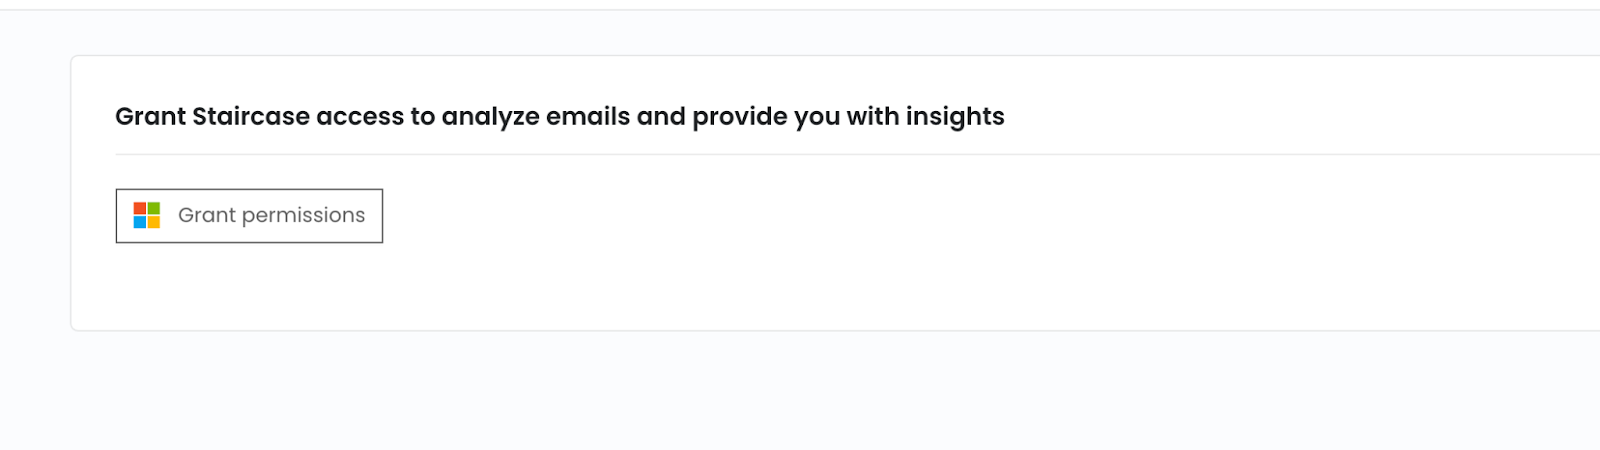Click the word 'Staircase' in heading
This screenshot has width=1600, height=450.
[x=251, y=117]
